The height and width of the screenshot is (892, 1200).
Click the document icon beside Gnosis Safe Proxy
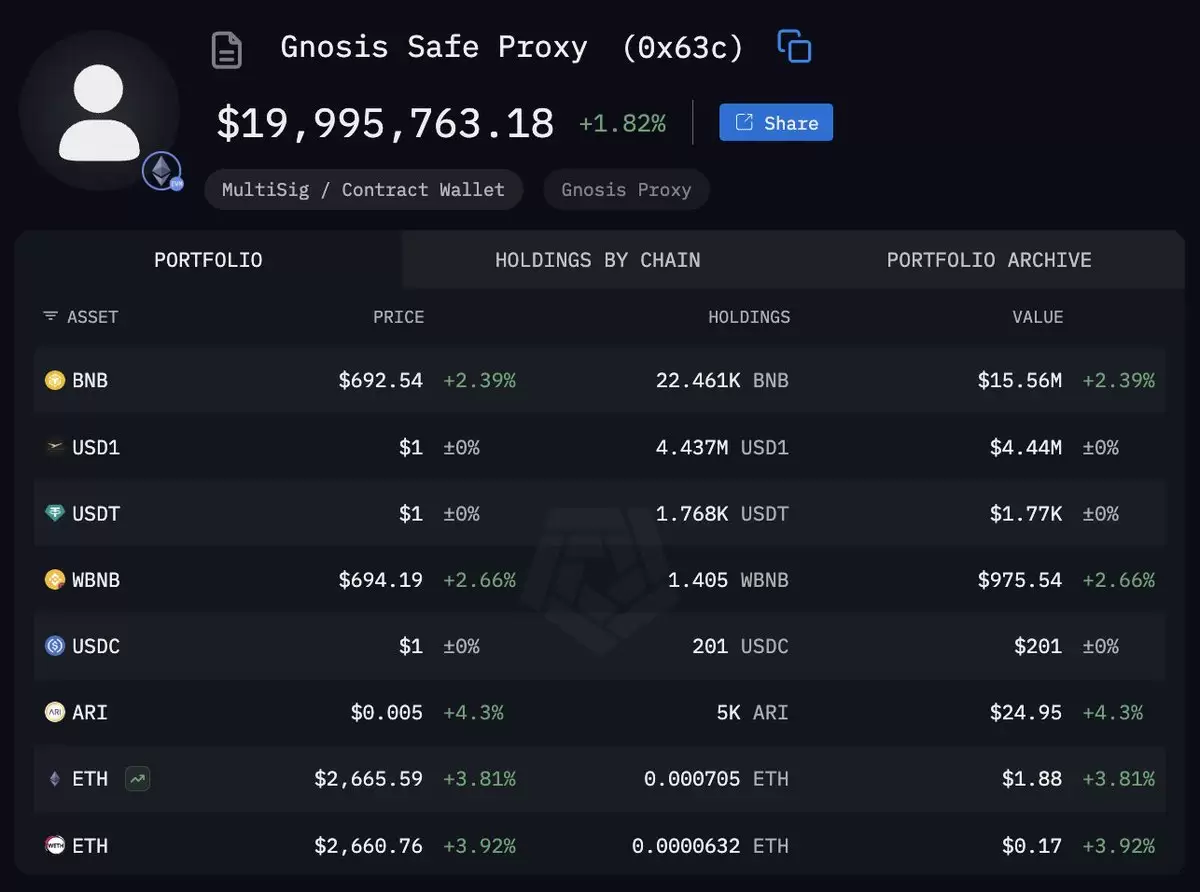[227, 50]
